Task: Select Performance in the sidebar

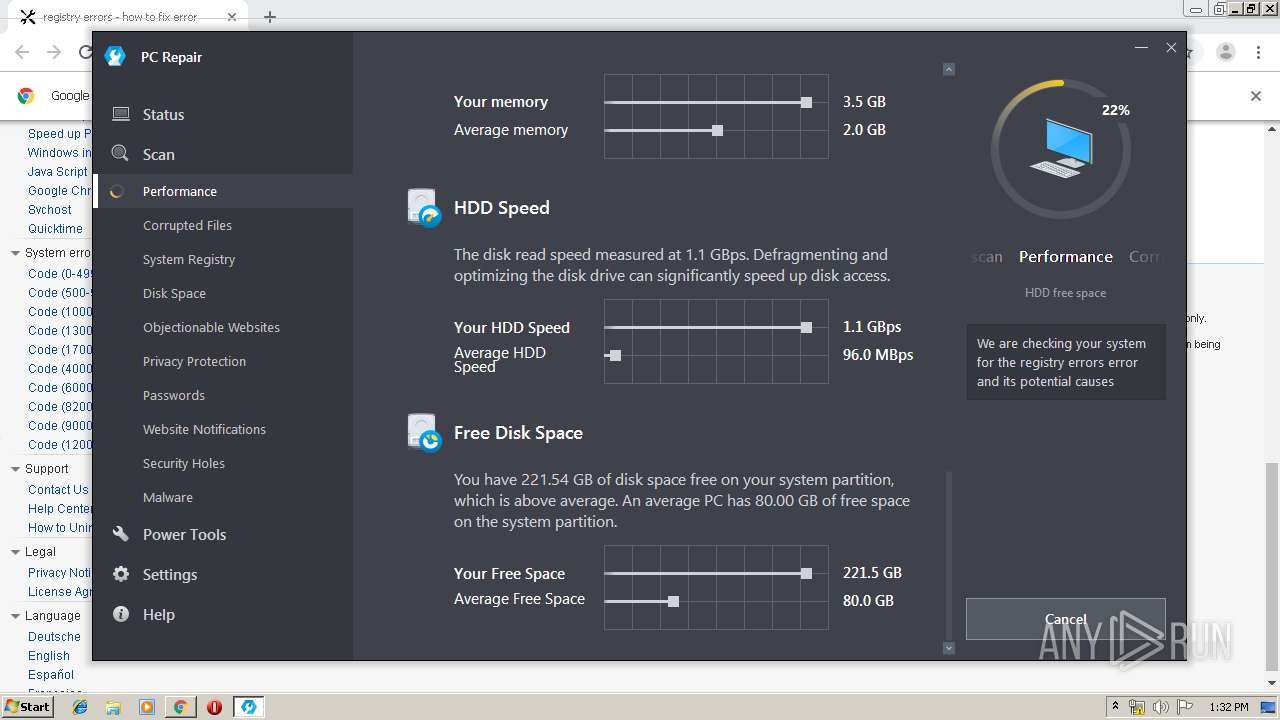Action: point(222,191)
